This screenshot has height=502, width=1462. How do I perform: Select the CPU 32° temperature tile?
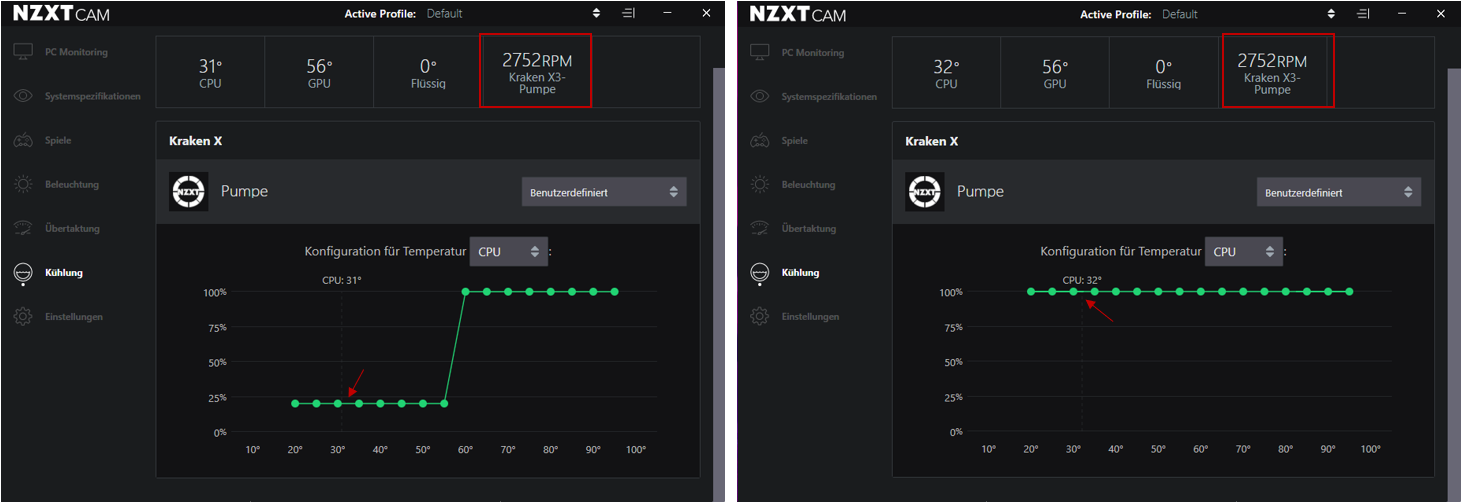(946, 72)
